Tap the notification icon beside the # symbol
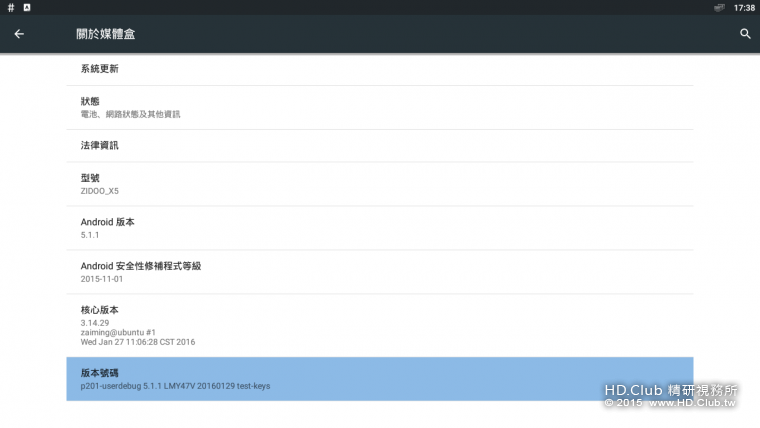Viewport: 760px width, 428px height. click(27, 7)
